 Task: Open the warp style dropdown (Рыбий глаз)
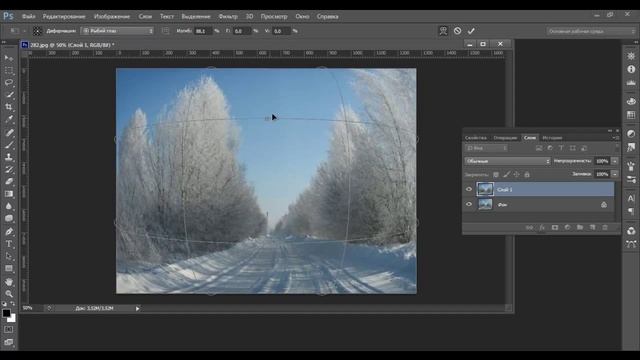coord(117,31)
